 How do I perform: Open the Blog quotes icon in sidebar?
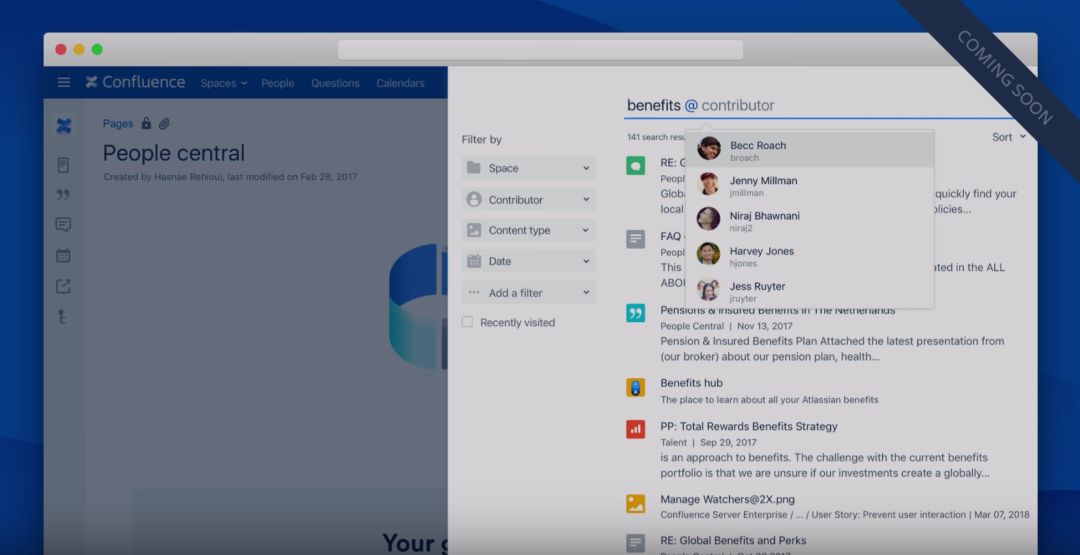click(x=63, y=195)
